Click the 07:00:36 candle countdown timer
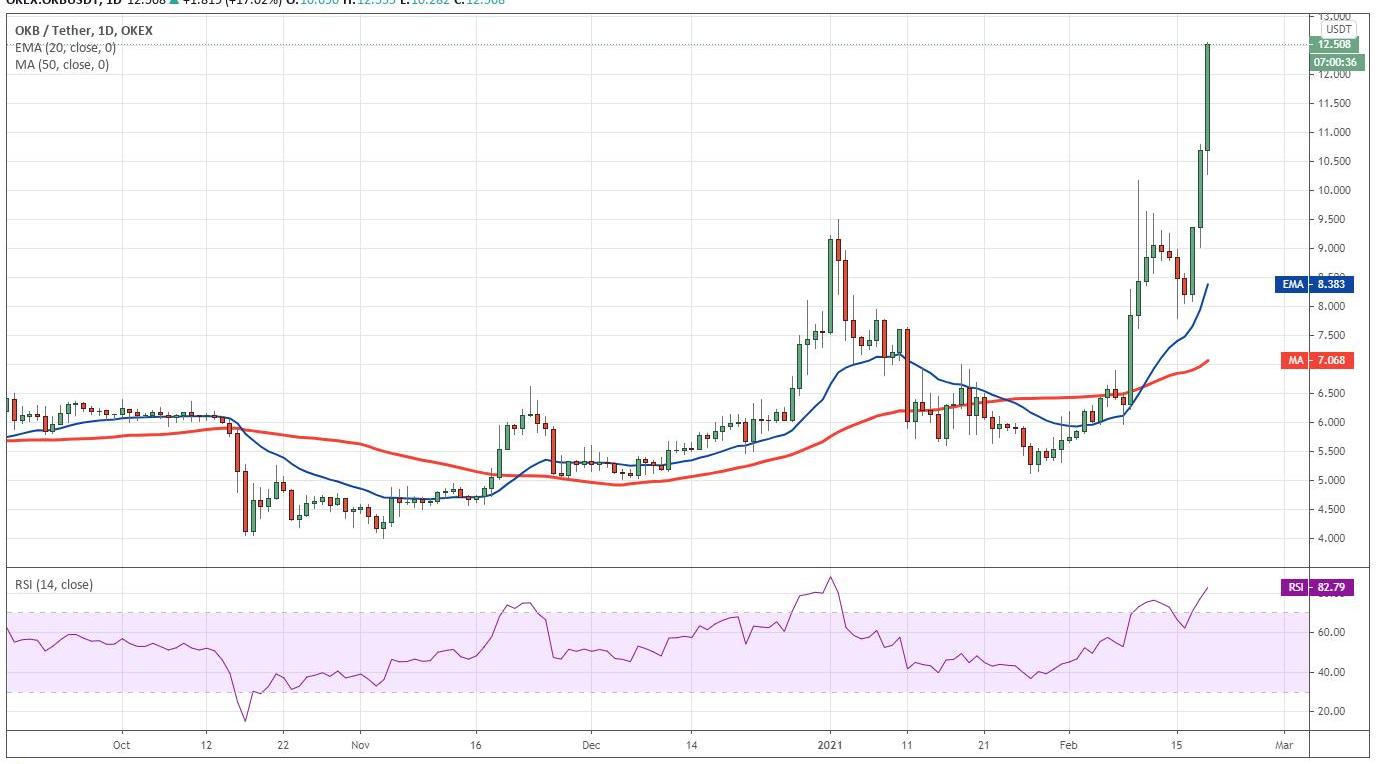This screenshot has height=764, width=1376. pos(1335,62)
